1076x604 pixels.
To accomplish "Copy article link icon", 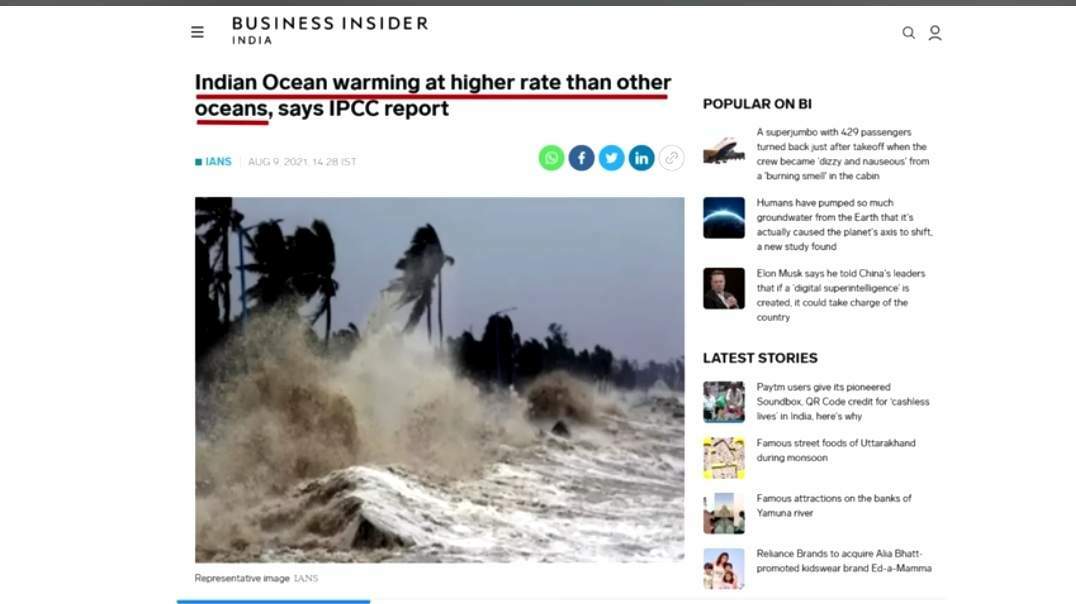I will click(672, 158).
